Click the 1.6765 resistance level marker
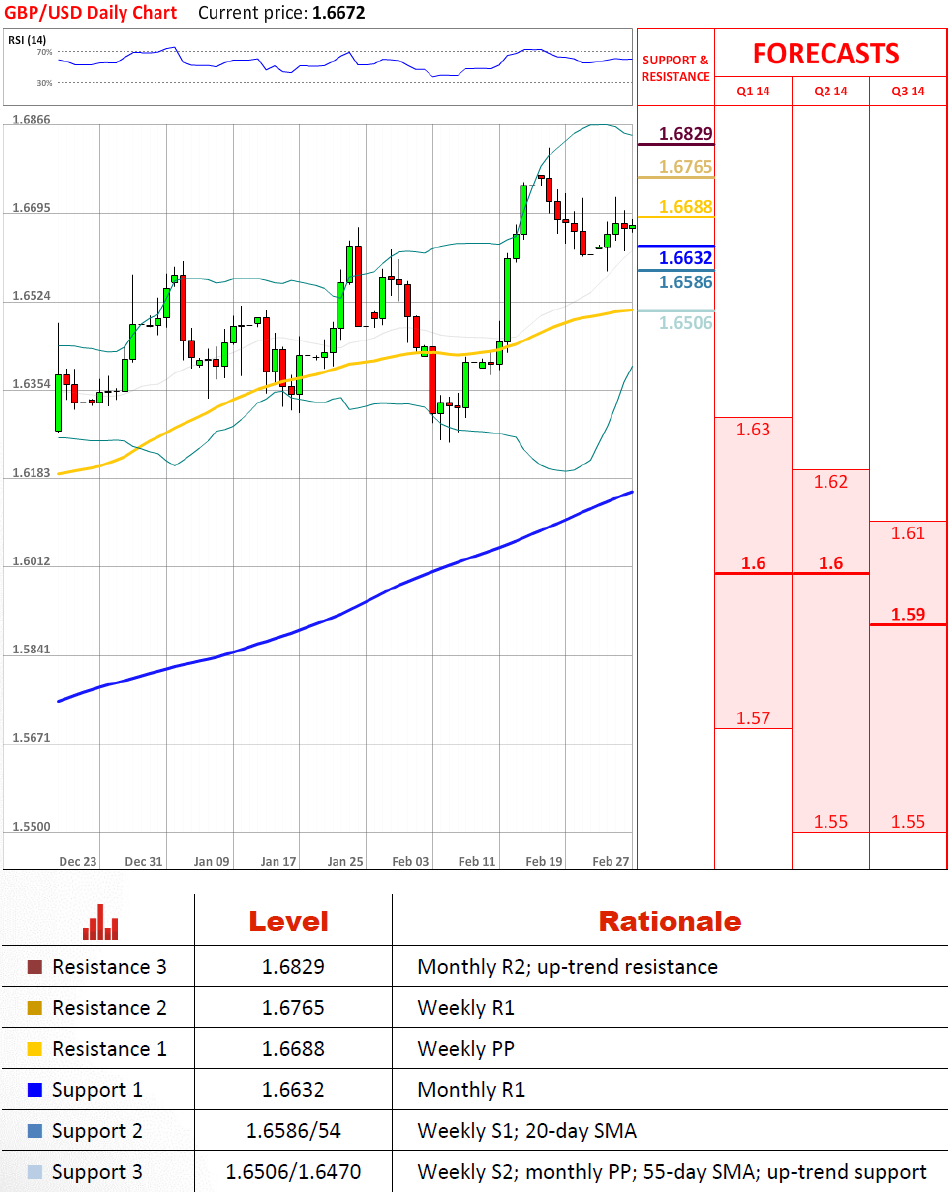This screenshot has height=1192, width=951. coord(686,166)
